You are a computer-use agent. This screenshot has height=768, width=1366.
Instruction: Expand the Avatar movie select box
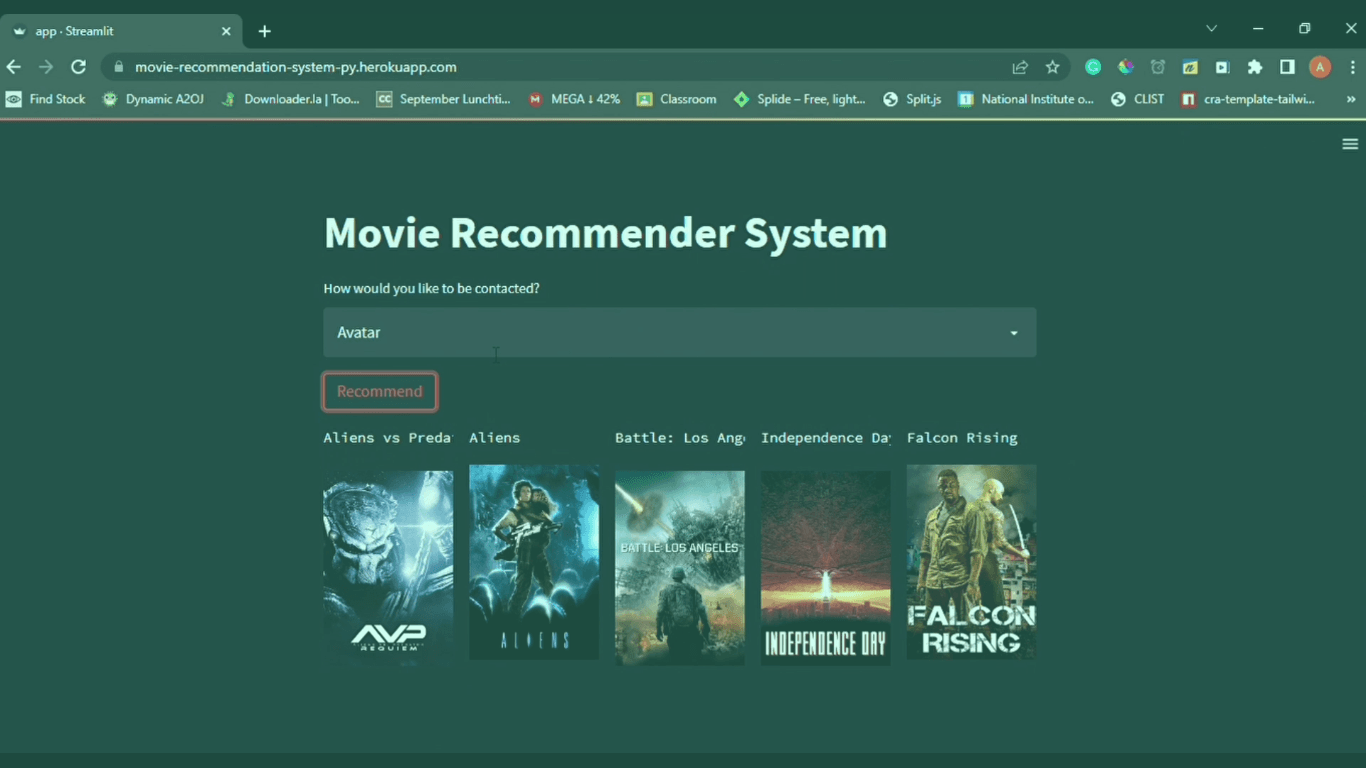(679, 332)
